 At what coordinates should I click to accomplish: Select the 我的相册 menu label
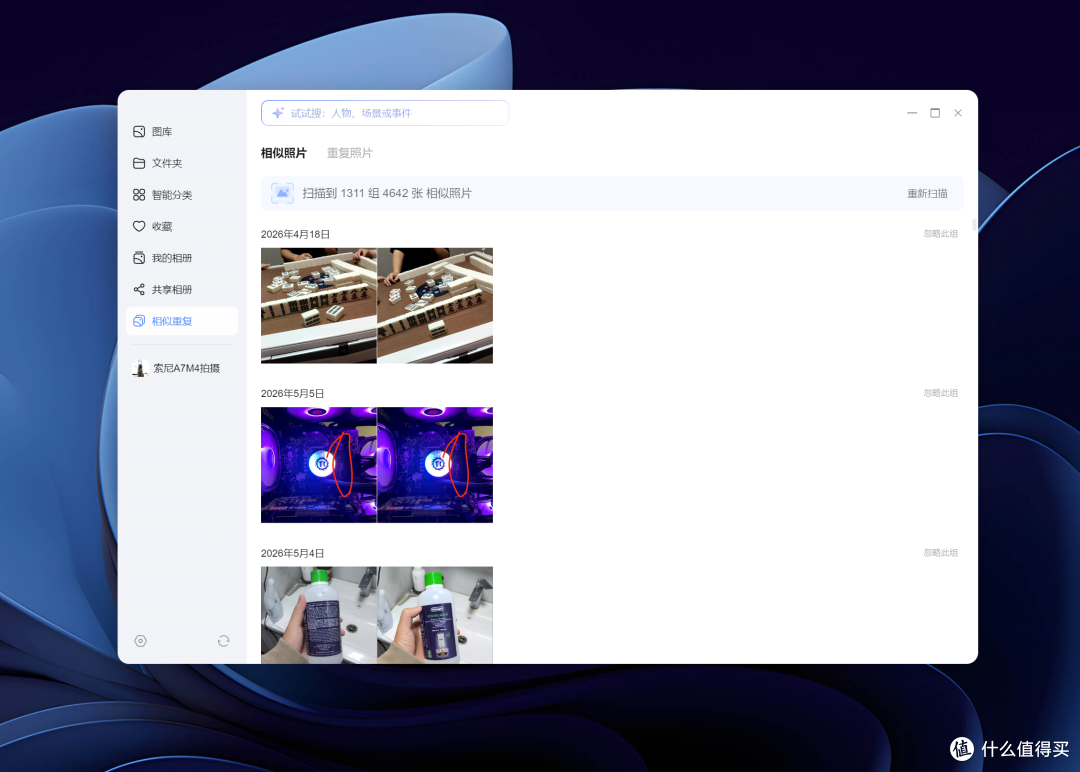tap(172, 258)
